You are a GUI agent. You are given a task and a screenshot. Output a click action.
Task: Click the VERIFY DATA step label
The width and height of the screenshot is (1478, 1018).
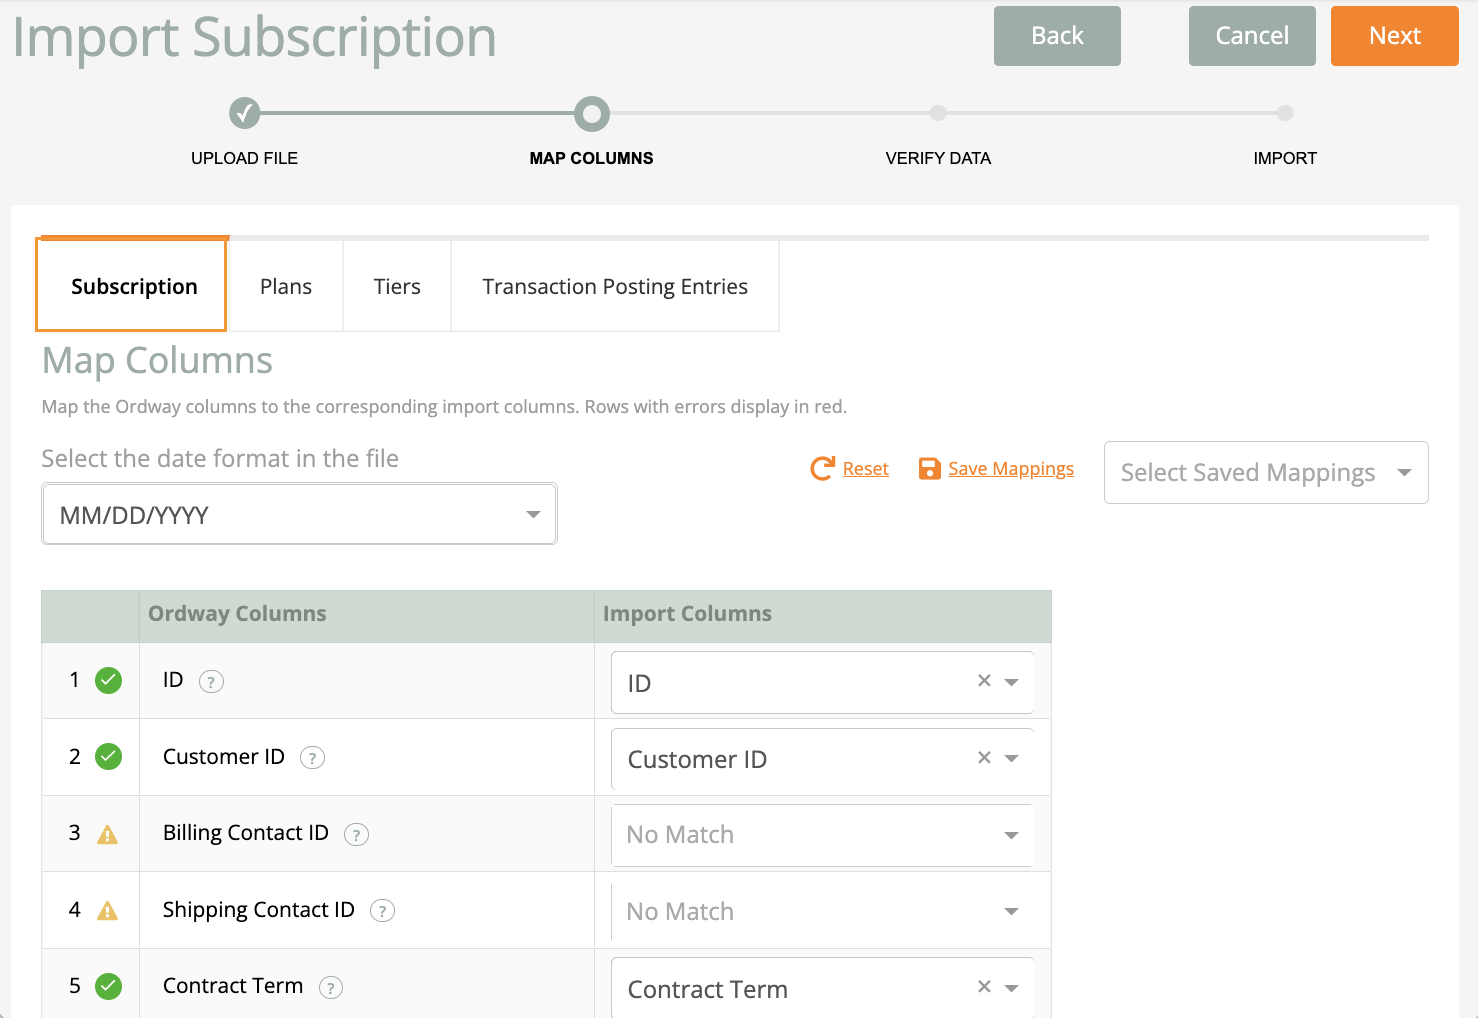click(x=938, y=158)
